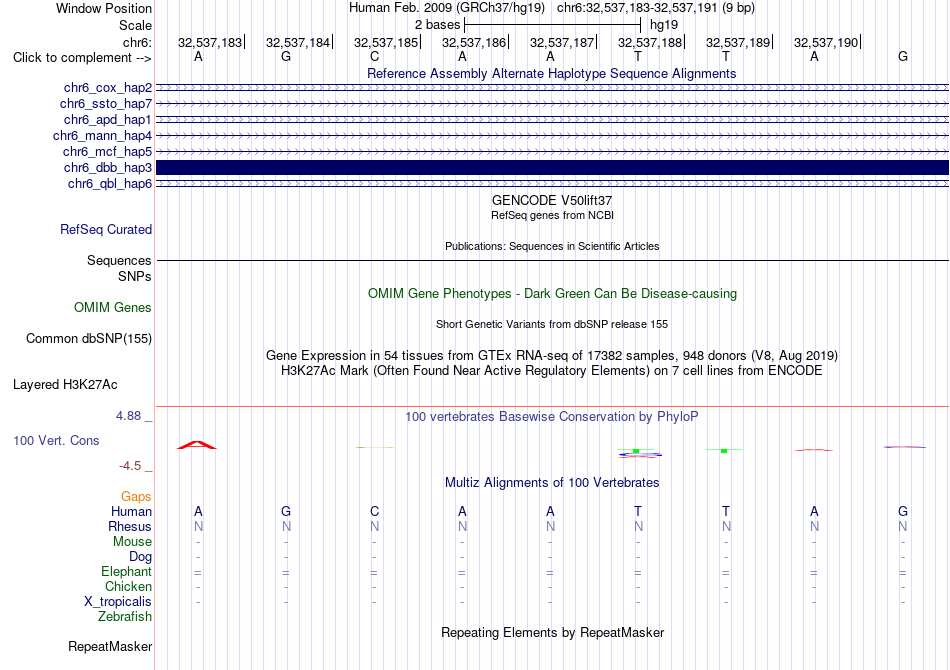The image size is (950, 670).
Task: Select the SNPs track label
Action: pyautogui.click(x=135, y=276)
